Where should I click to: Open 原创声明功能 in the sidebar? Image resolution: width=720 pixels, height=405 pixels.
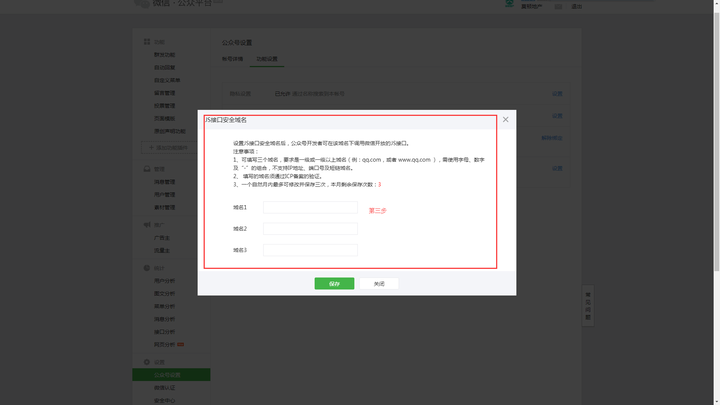pos(170,131)
